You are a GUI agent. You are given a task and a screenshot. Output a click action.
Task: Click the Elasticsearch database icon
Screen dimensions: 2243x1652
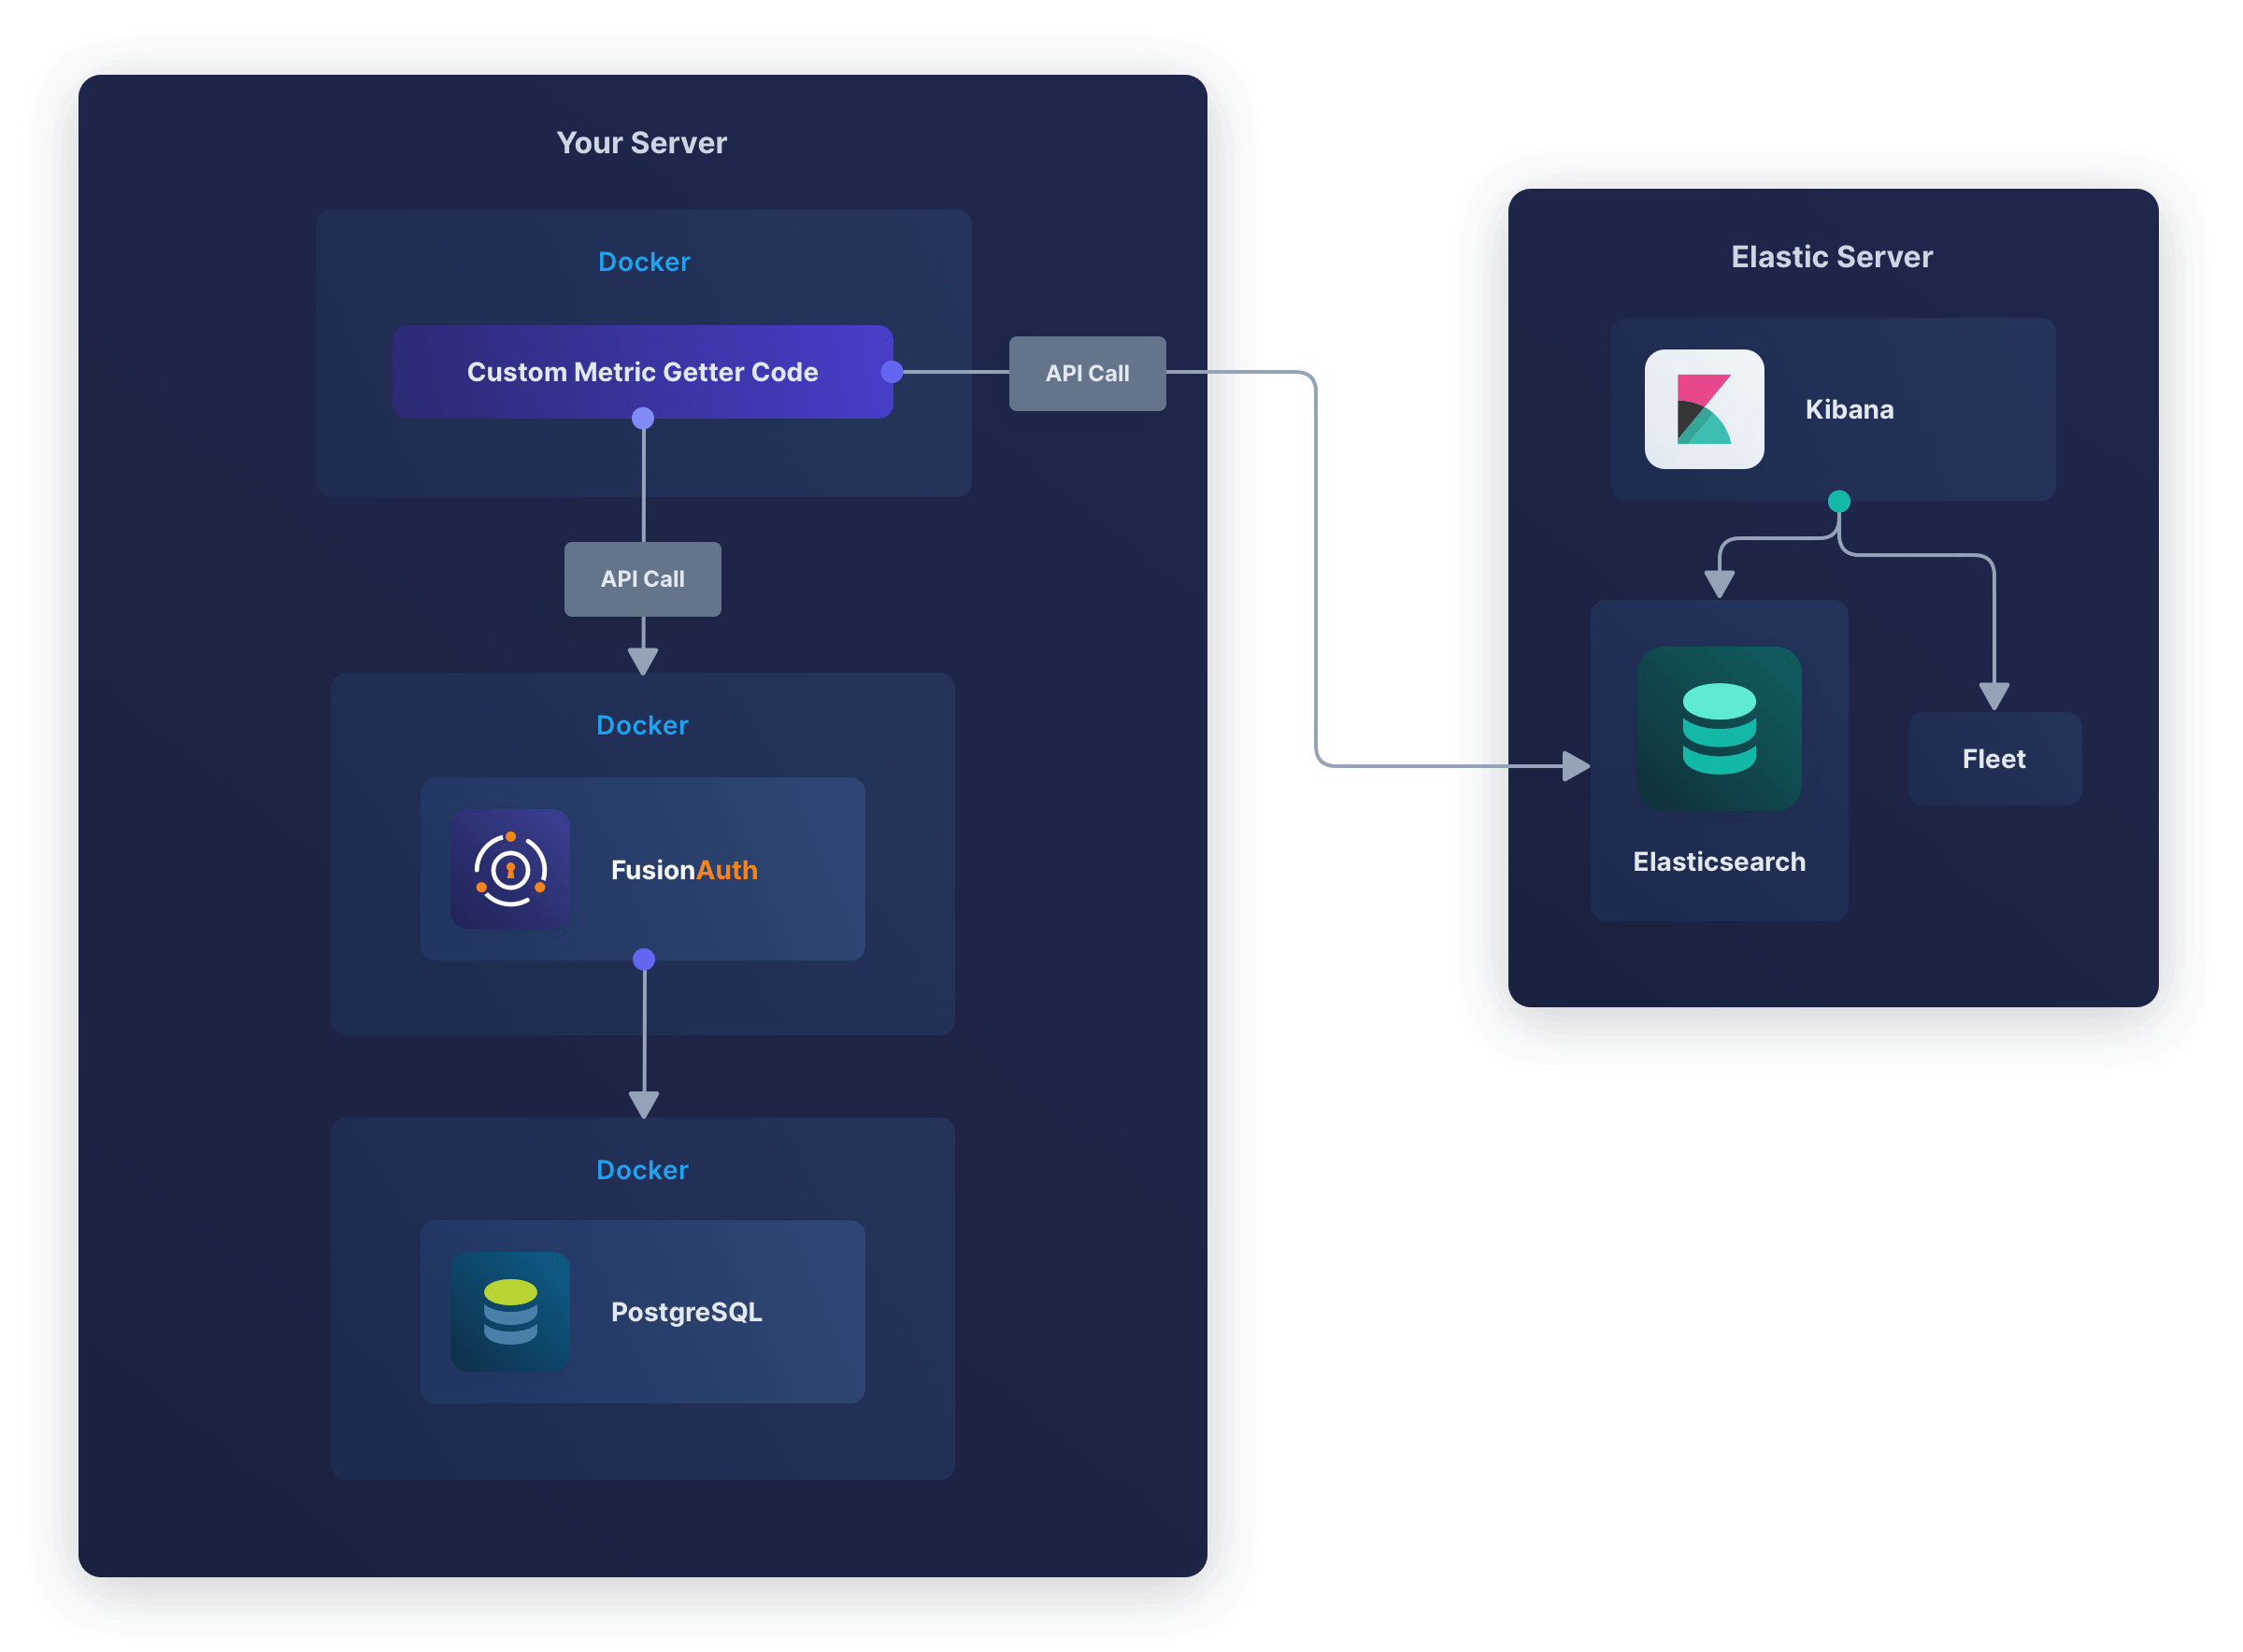[1719, 729]
